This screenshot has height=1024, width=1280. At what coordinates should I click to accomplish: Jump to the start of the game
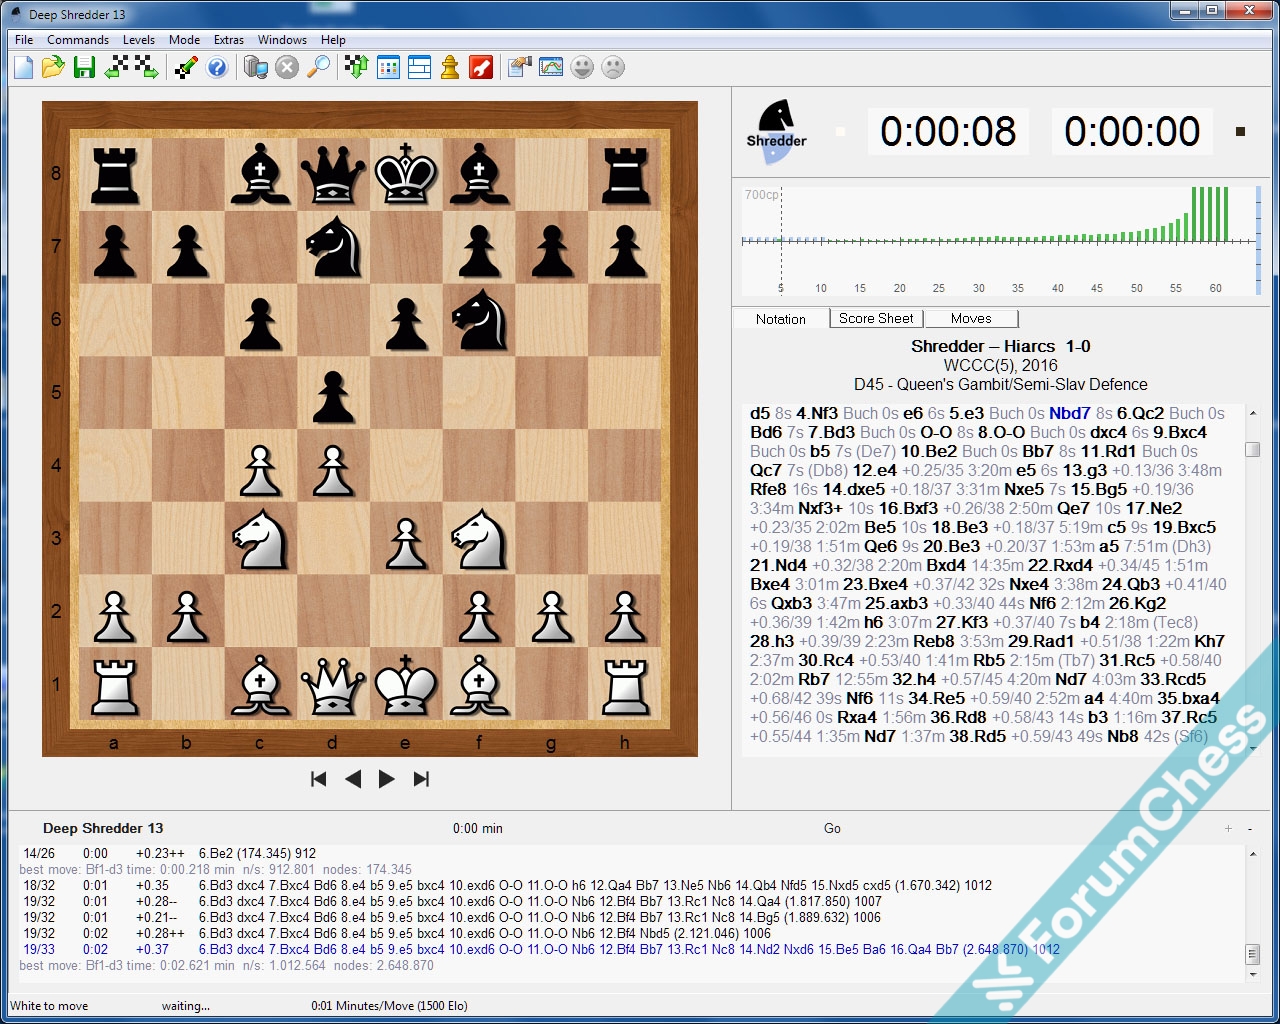pos(318,779)
